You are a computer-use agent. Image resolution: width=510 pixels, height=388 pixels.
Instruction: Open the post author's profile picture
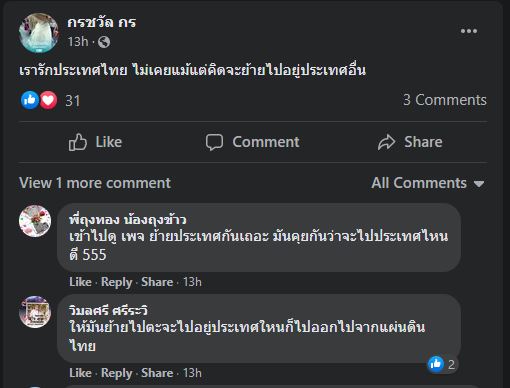[x=39, y=33]
